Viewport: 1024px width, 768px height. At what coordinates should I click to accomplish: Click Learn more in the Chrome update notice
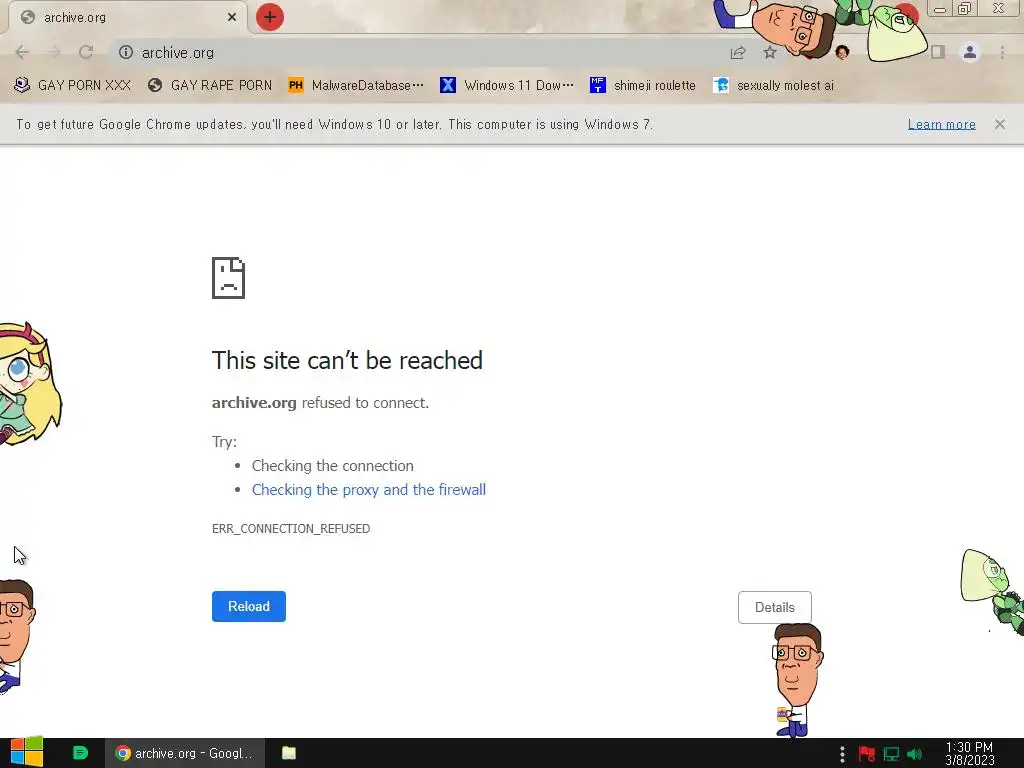point(941,124)
